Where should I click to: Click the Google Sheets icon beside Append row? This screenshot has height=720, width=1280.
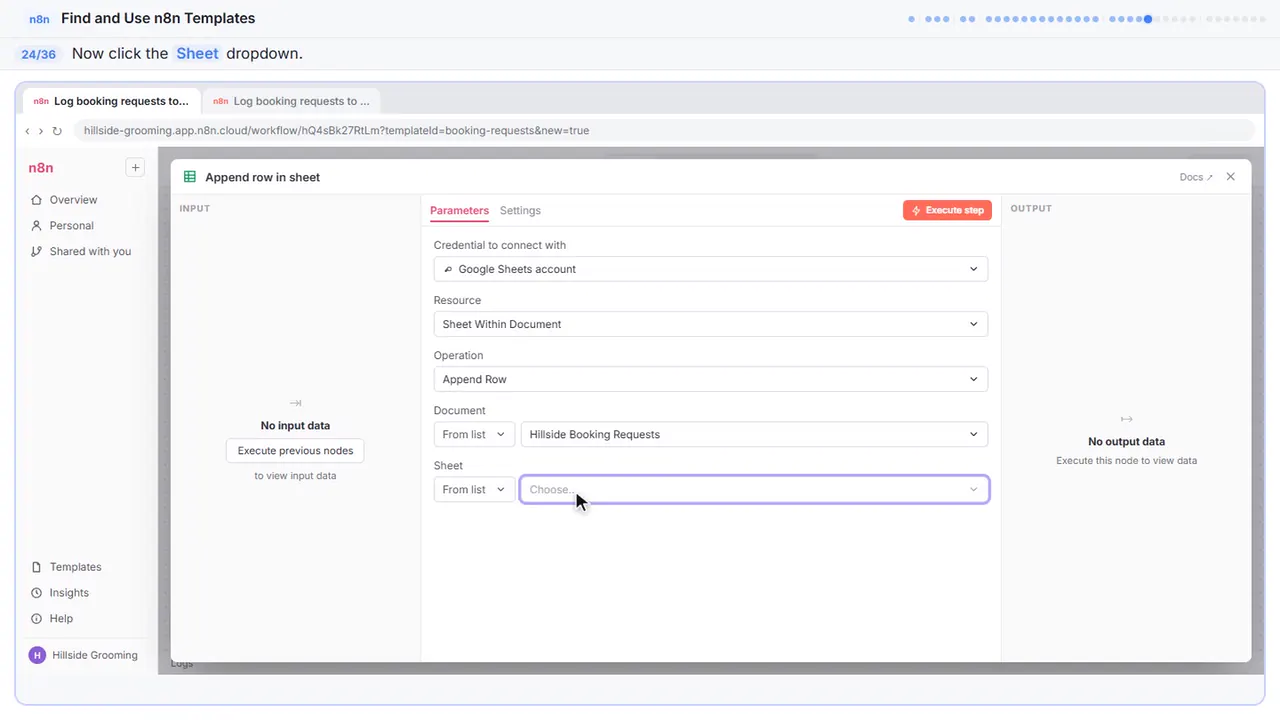coord(190,177)
